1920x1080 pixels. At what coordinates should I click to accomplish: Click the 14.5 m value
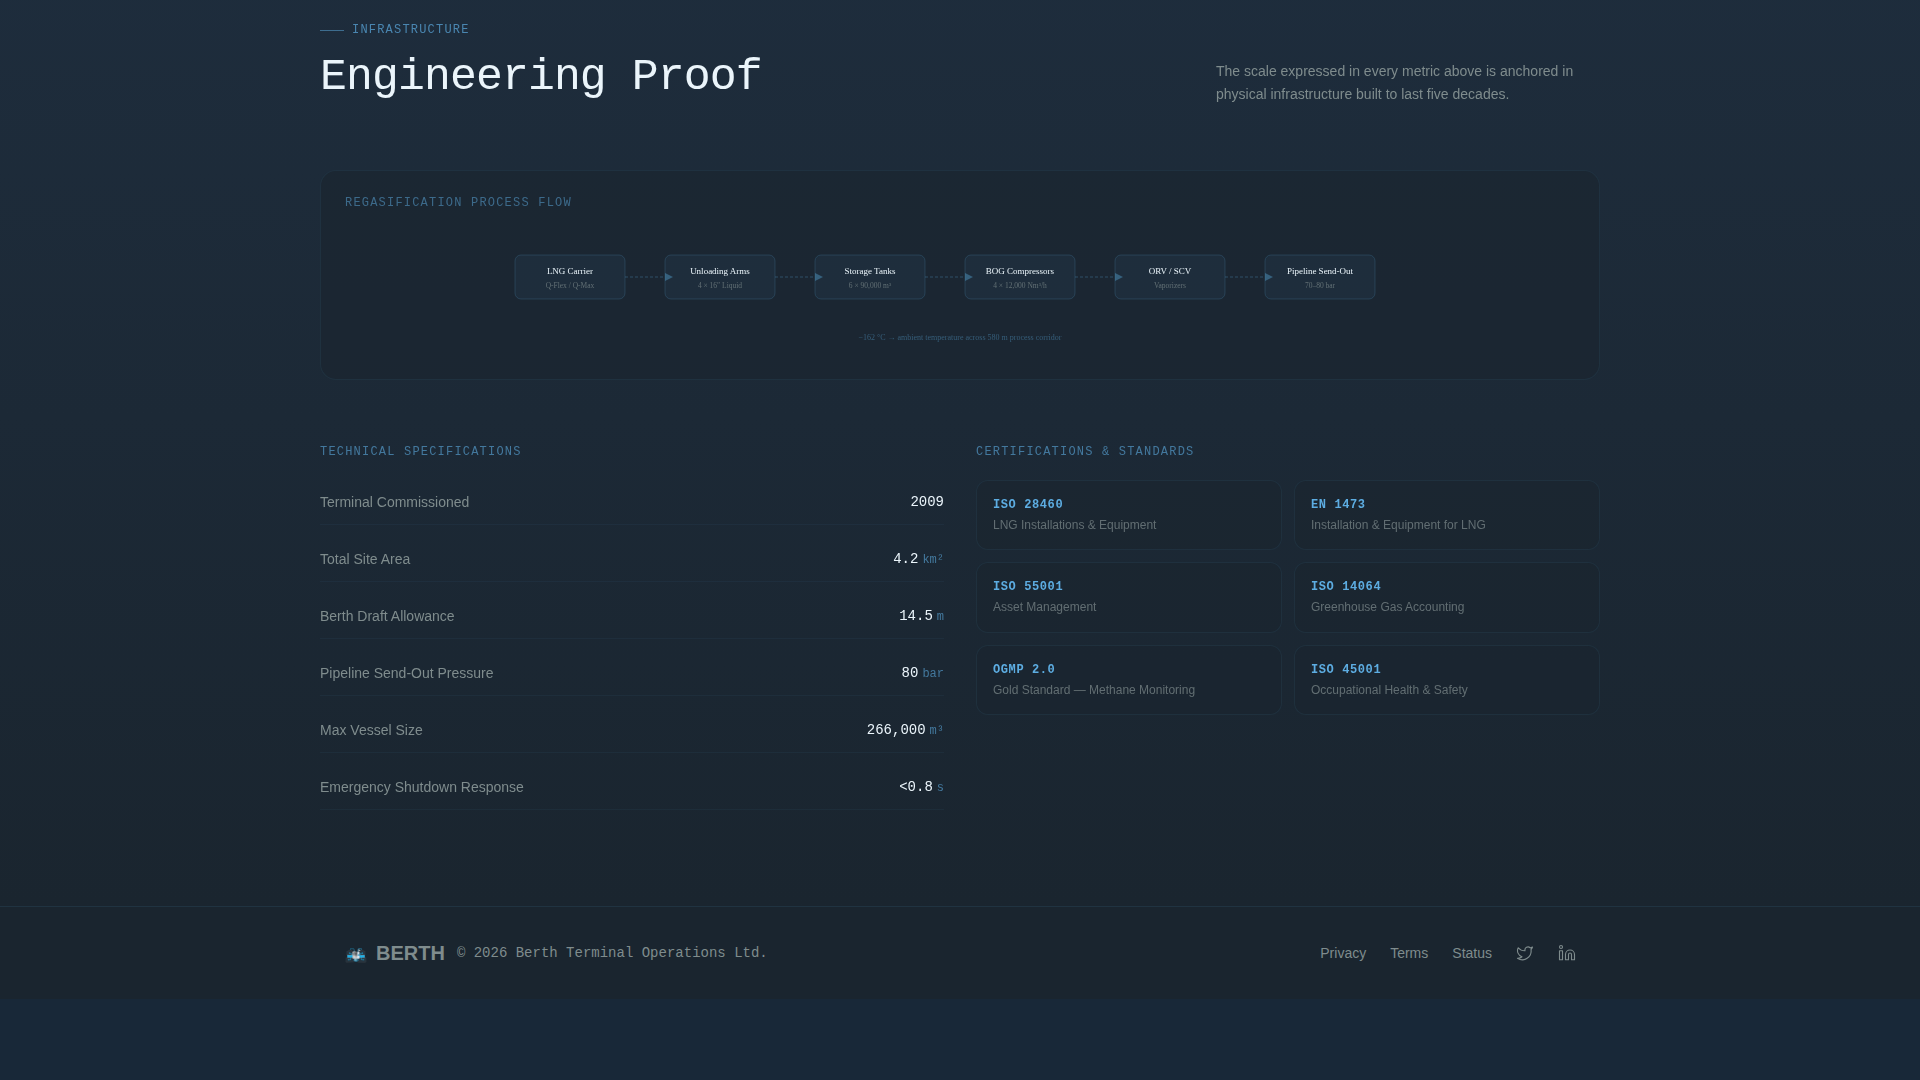(921, 616)
